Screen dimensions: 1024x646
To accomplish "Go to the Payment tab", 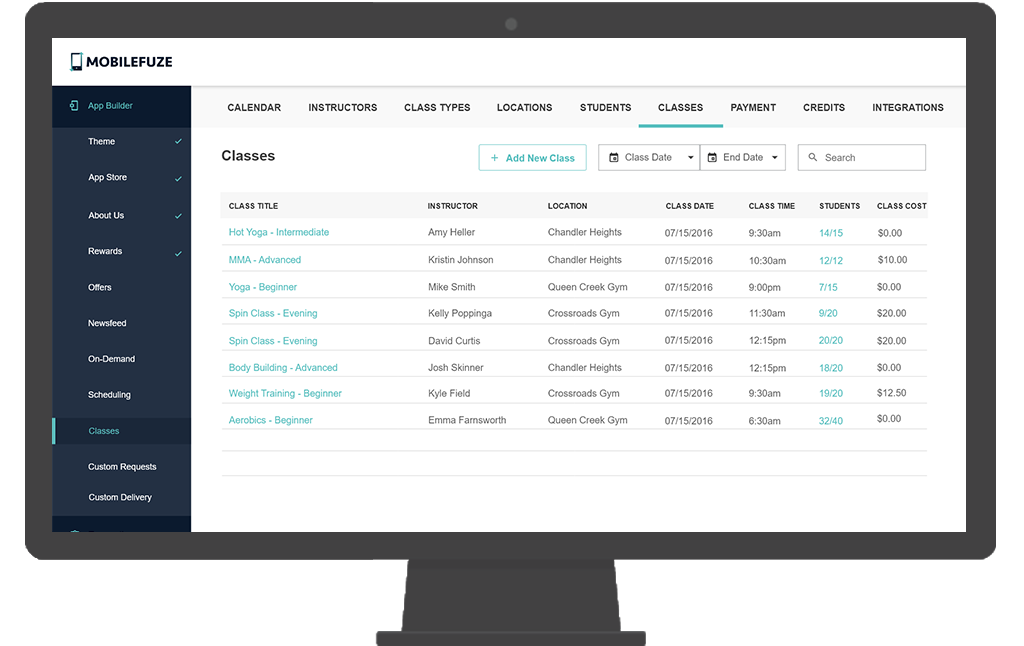I will [753, 108].
